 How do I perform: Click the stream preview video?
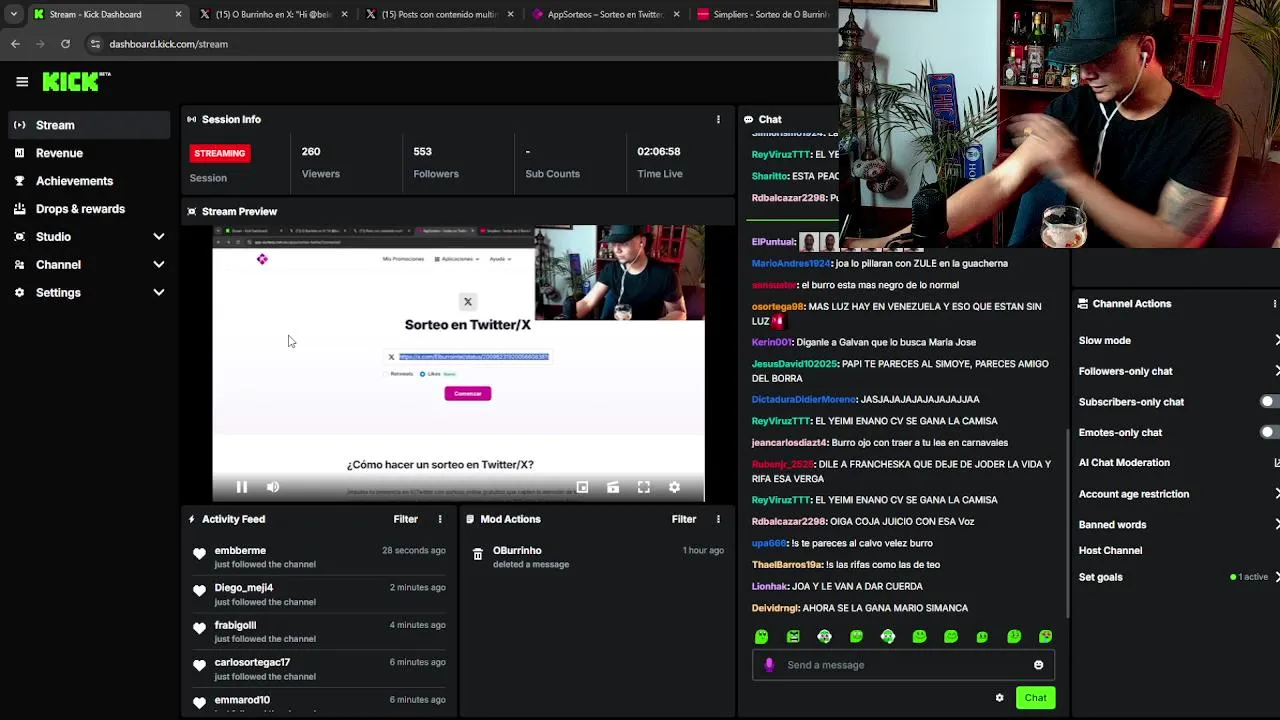point(458,363)
